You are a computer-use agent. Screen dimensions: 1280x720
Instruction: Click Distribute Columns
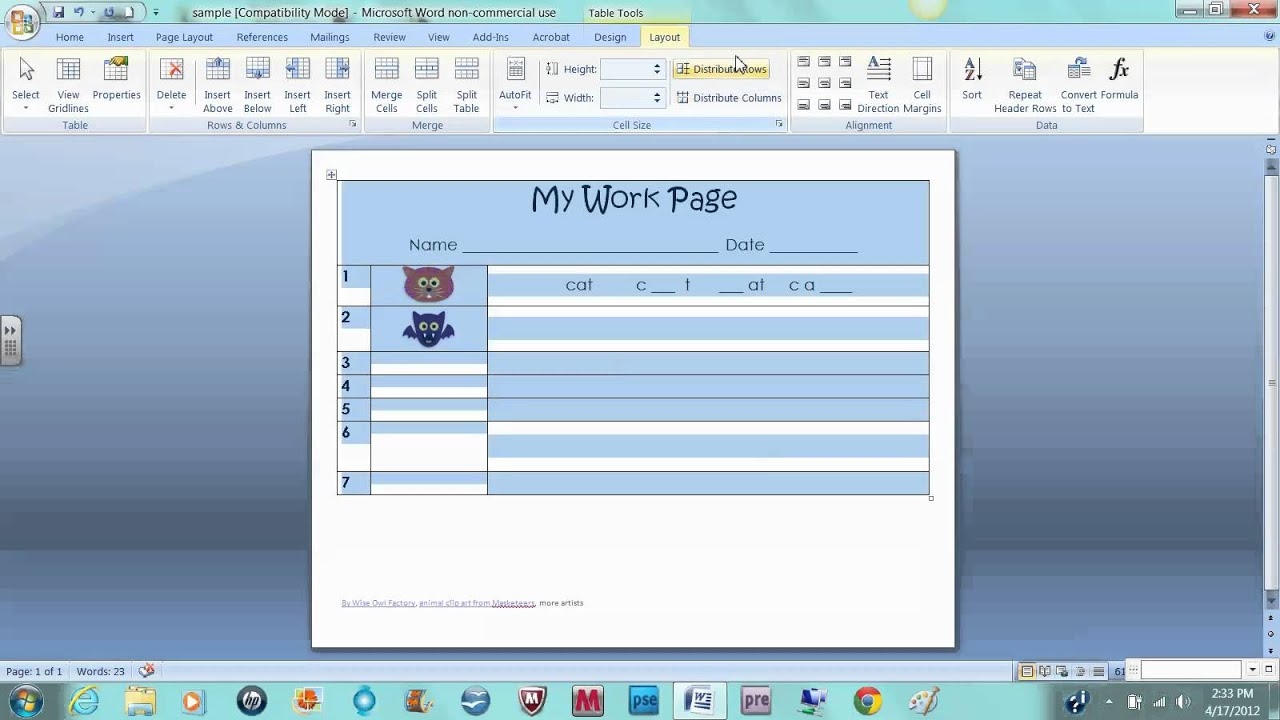point(729,98)
